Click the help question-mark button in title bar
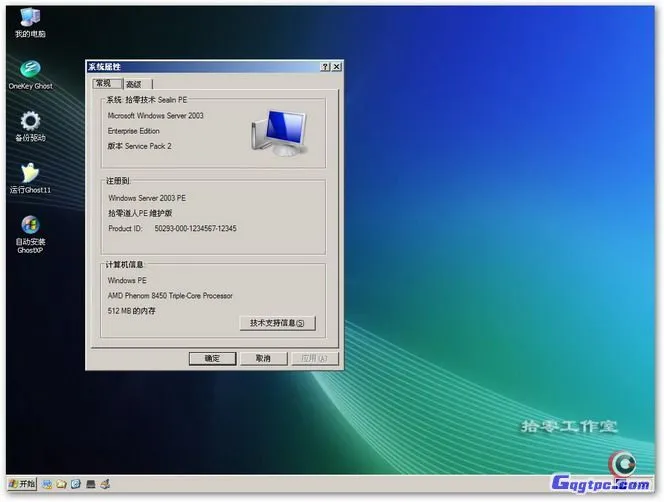Image resolution: width=664 pixels, height=502 pixels. pos(325,67)
